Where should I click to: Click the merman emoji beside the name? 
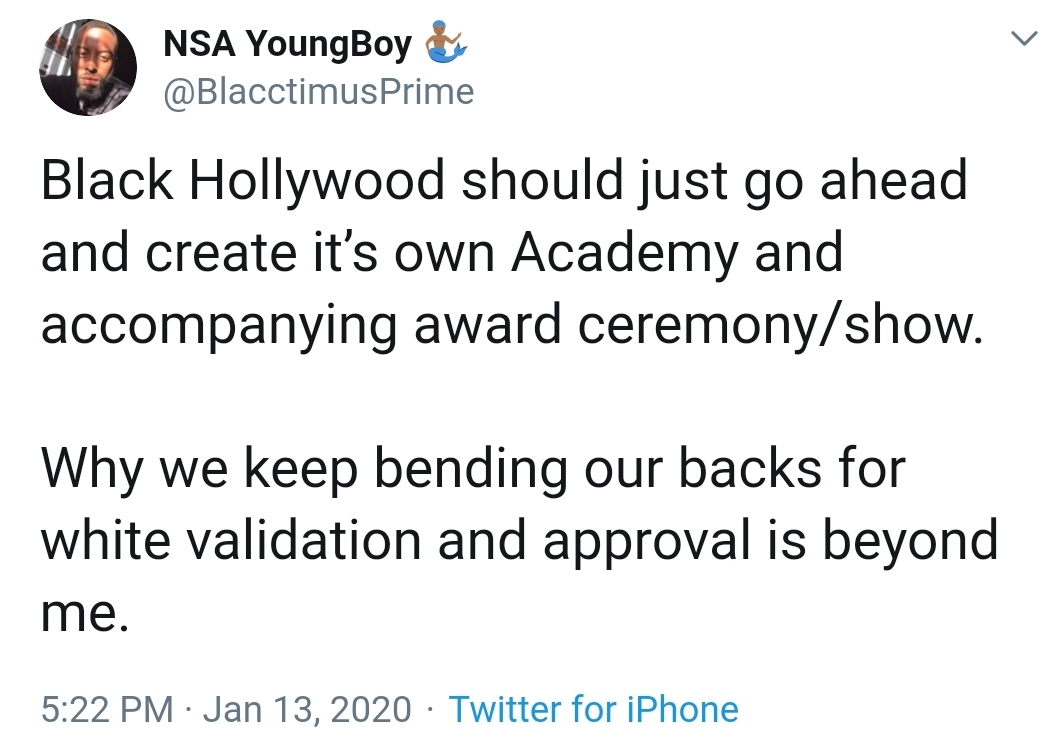[x=445, y=42]
